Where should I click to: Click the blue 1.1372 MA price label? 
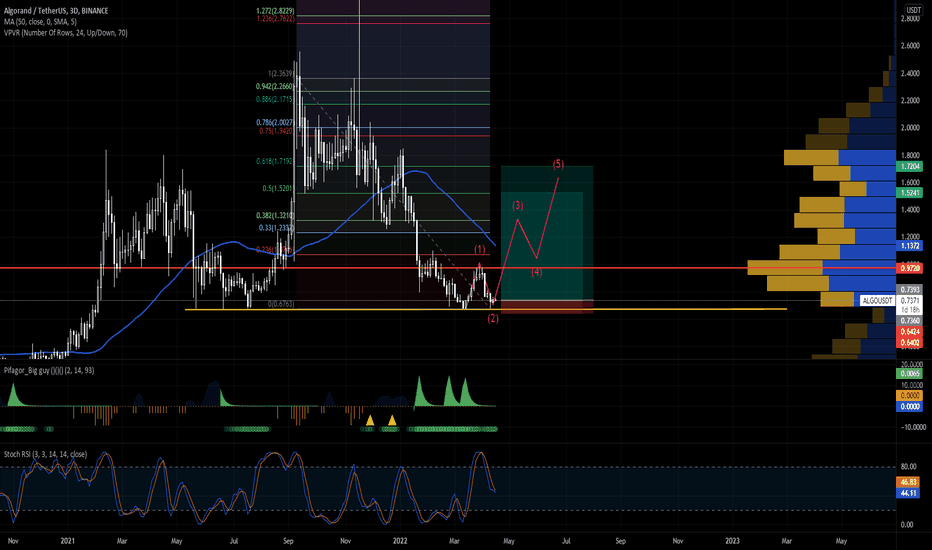[x=910, y=246]
